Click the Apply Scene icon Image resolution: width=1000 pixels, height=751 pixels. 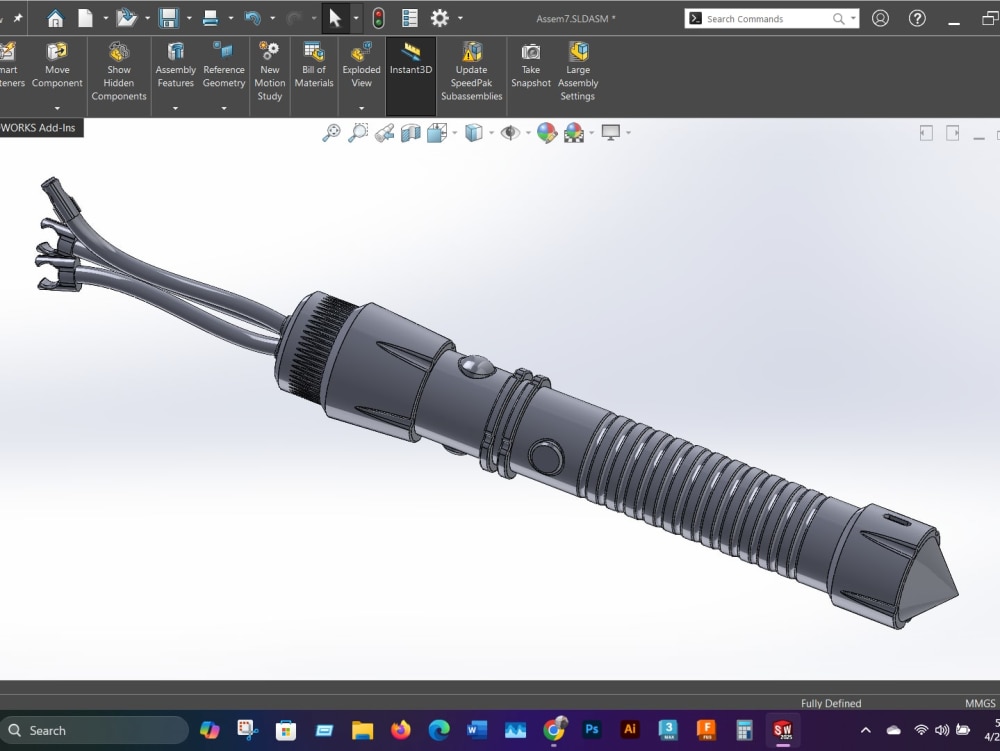point(574,133)
